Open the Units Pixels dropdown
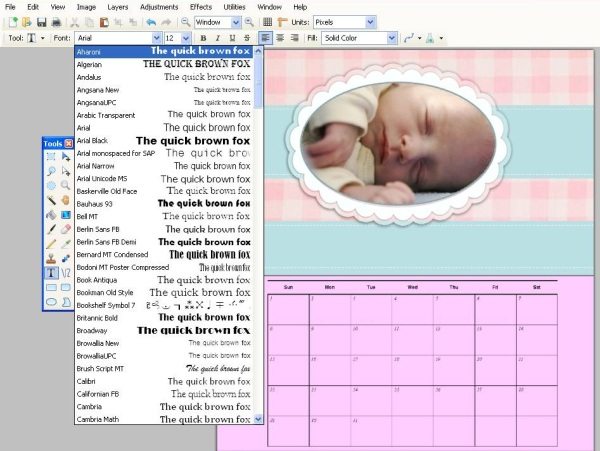 tap(370, 22)
